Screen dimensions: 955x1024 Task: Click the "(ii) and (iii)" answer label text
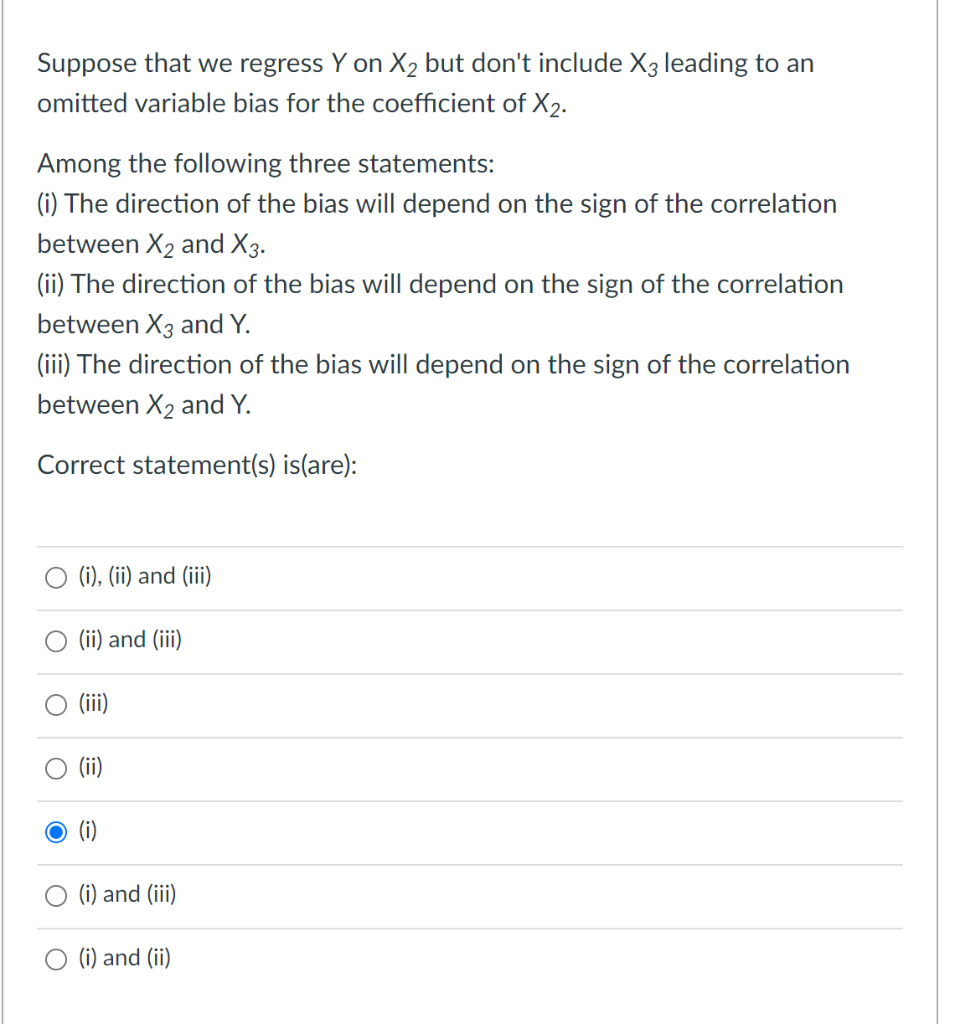[x=130, y=639]
